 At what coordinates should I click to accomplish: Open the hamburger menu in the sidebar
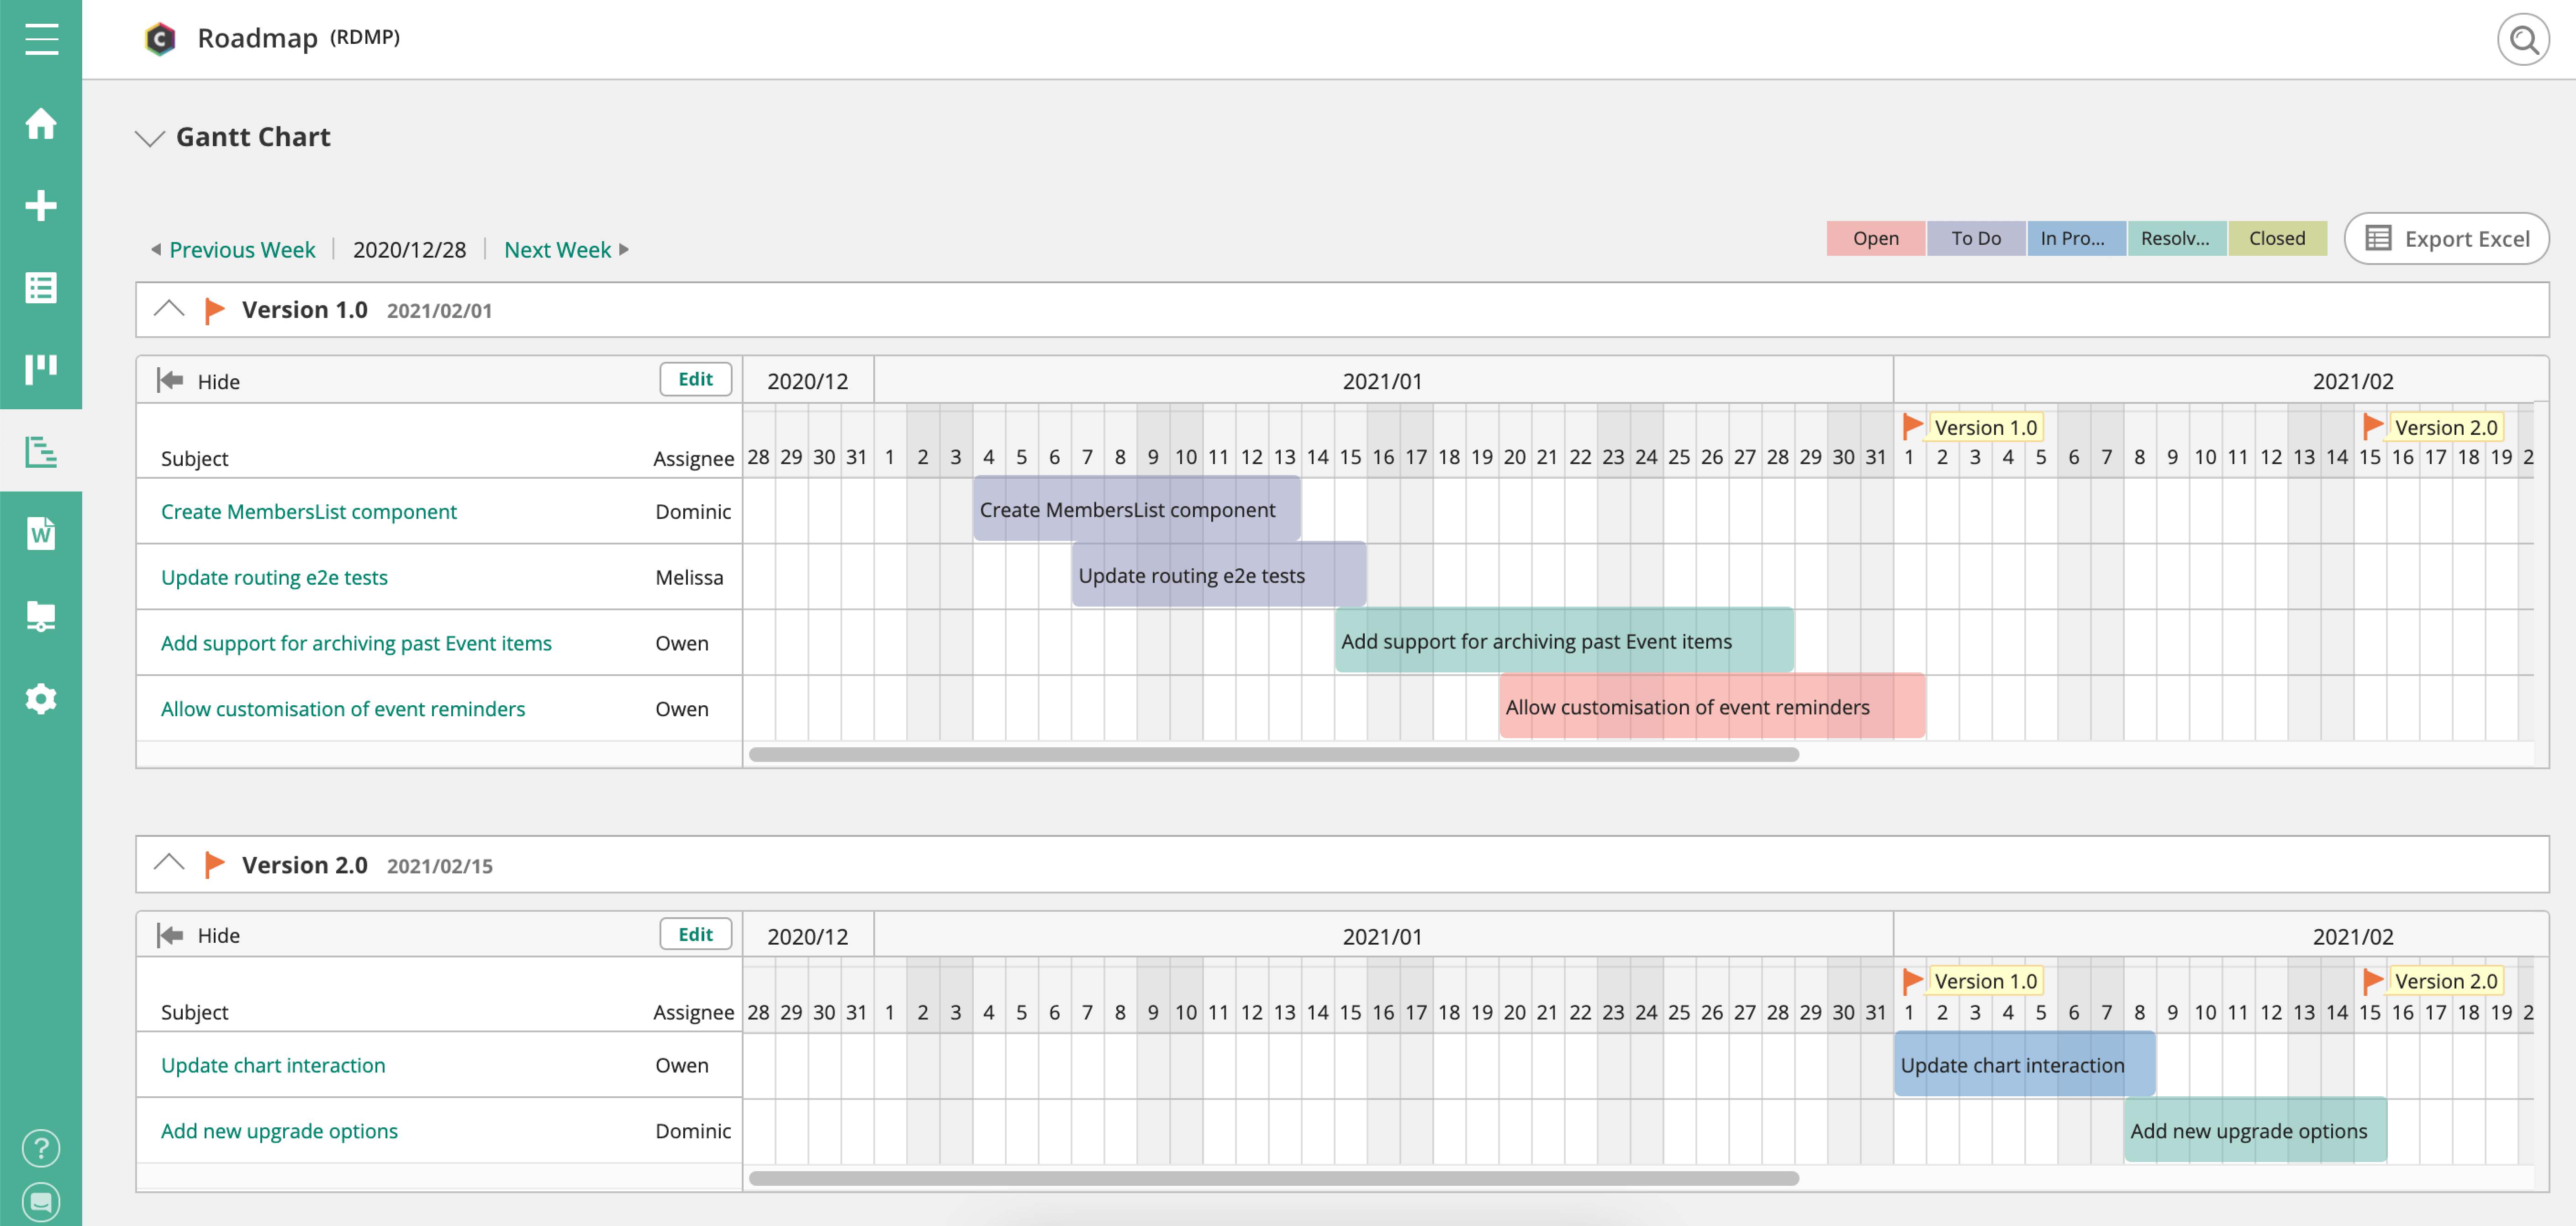click(x=41, y=39)
